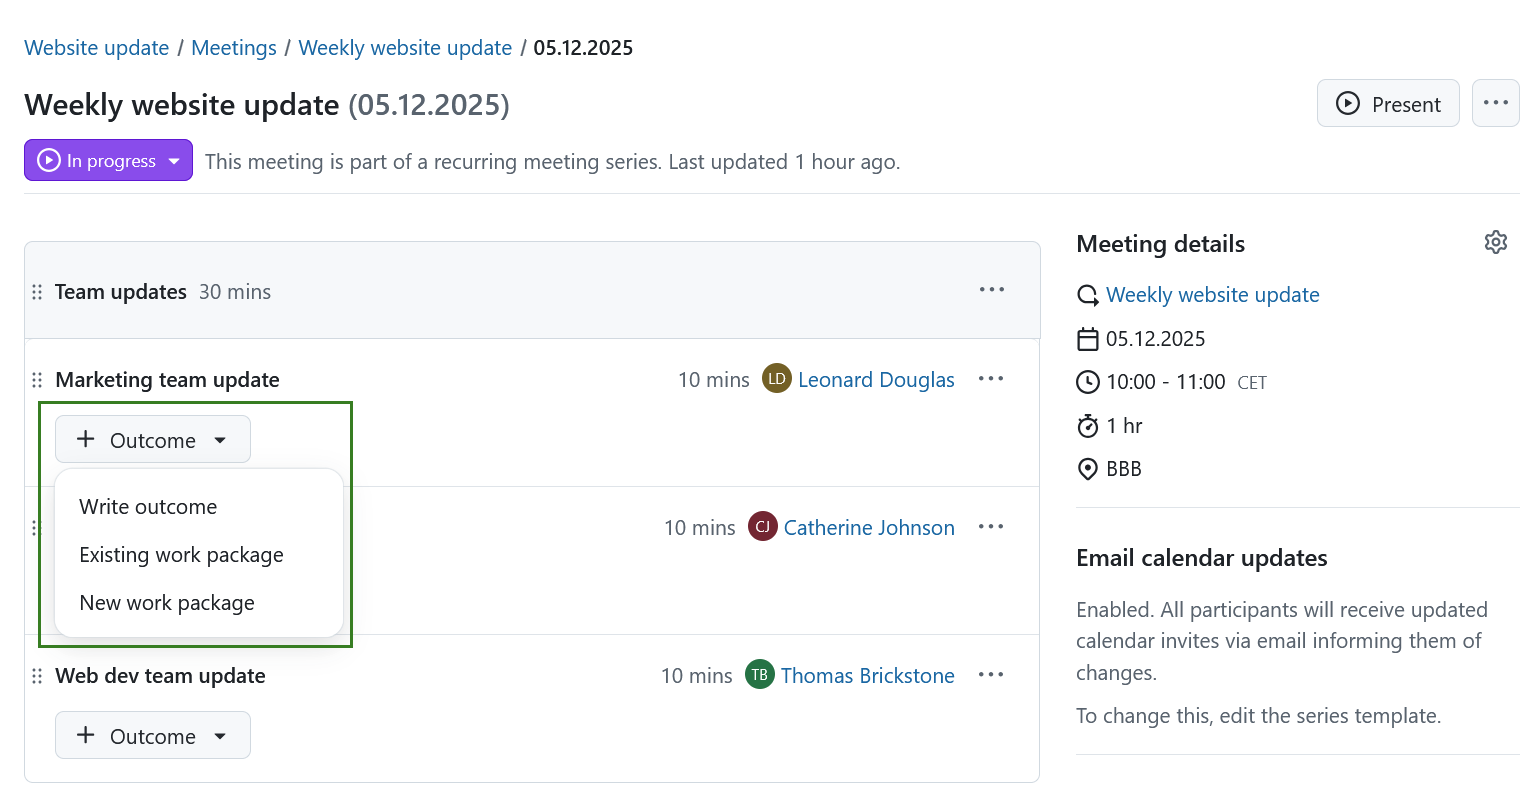The image size is (1531, 789).
Task: Click the recurring meeting icon in Meeting details
Action: point(1087,295)
